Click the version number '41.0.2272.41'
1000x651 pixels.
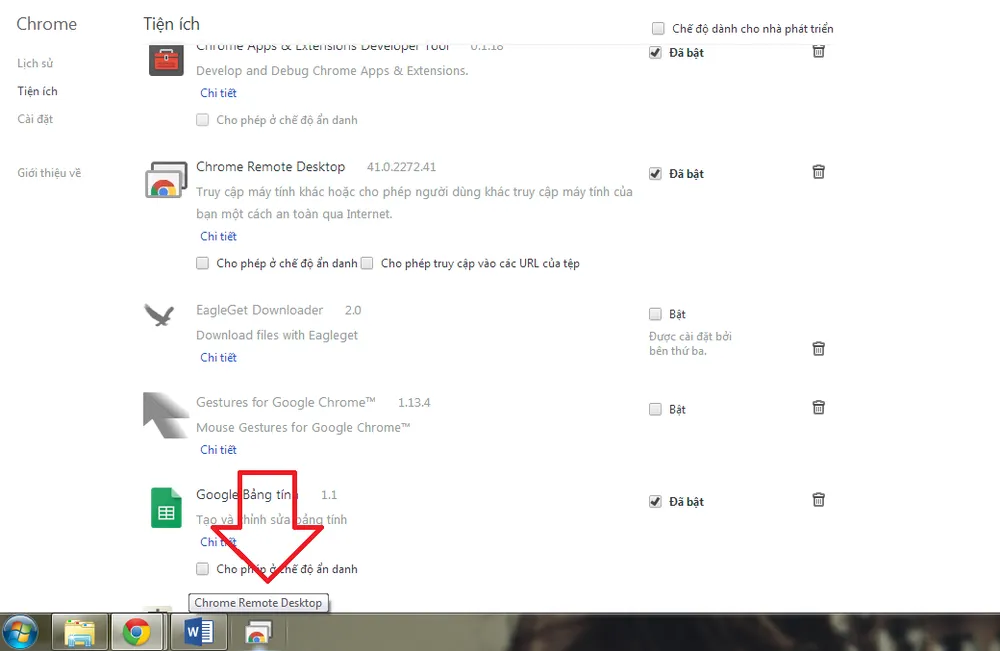click(401, 167)
